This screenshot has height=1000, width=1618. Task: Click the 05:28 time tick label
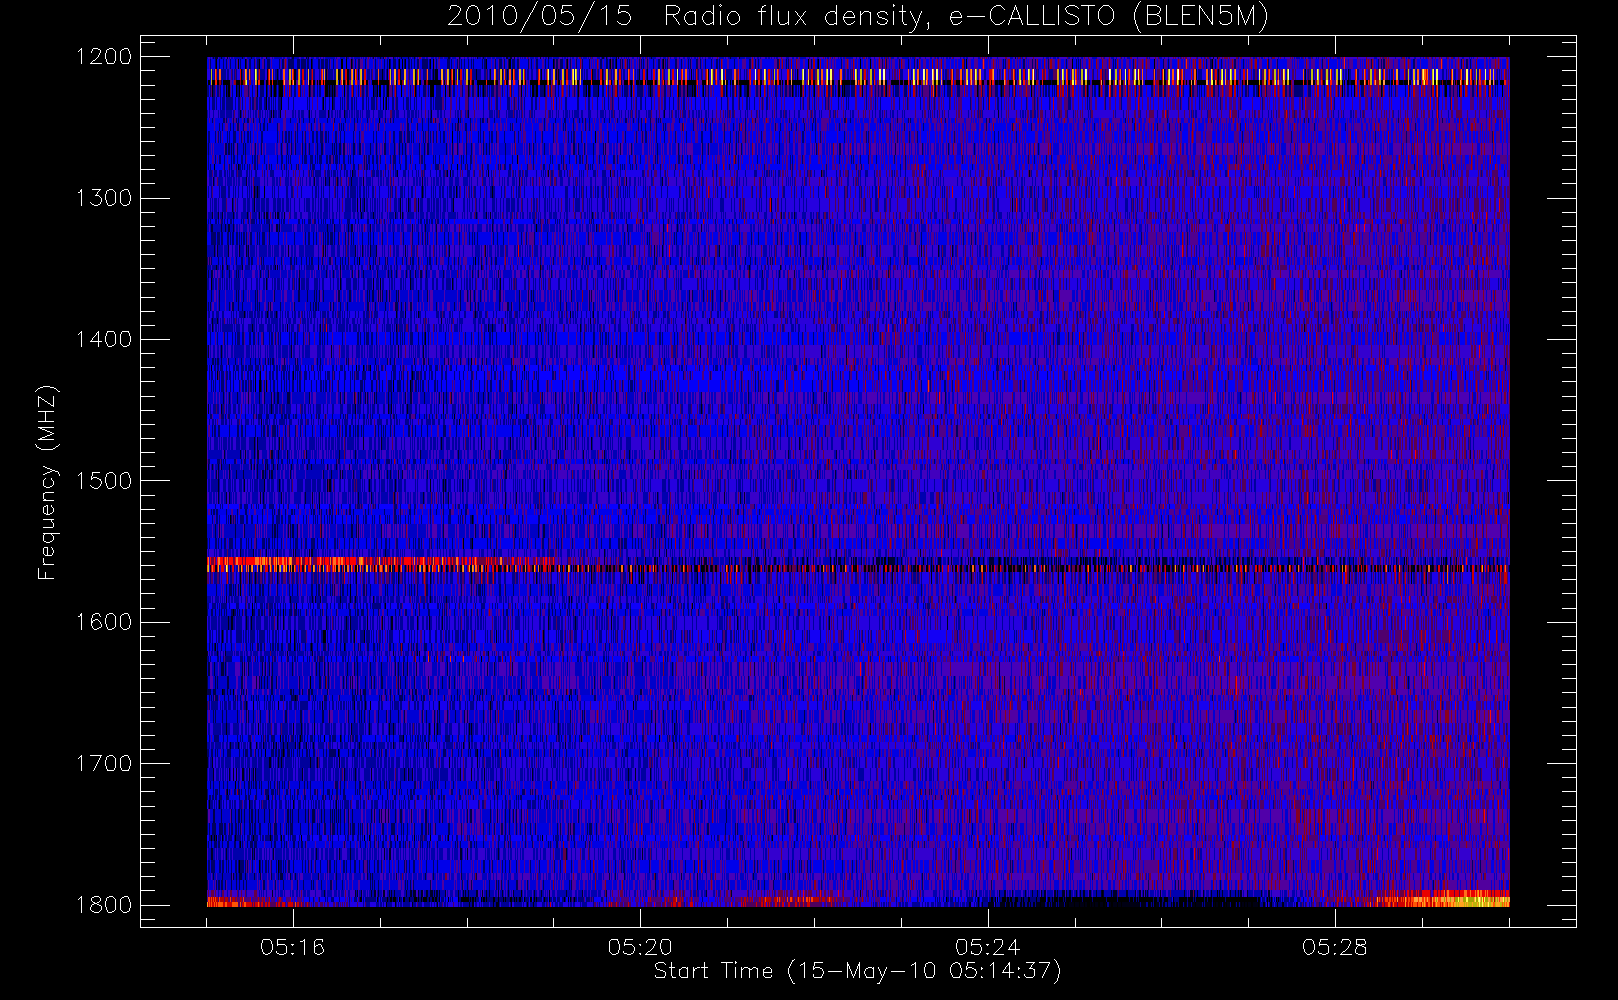click(x=1334, y=947)
